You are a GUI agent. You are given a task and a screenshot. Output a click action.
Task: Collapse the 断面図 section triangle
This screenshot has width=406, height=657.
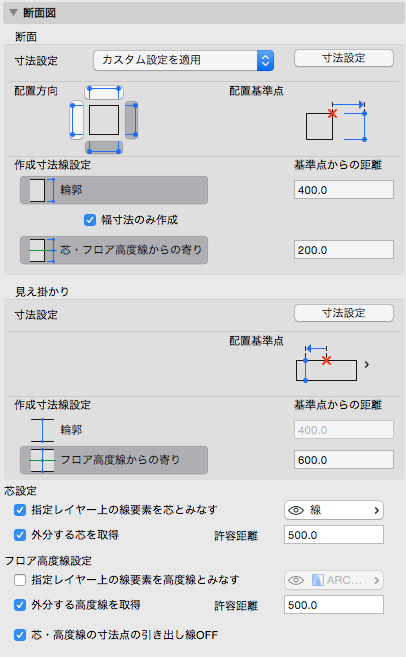click(13, 13)
